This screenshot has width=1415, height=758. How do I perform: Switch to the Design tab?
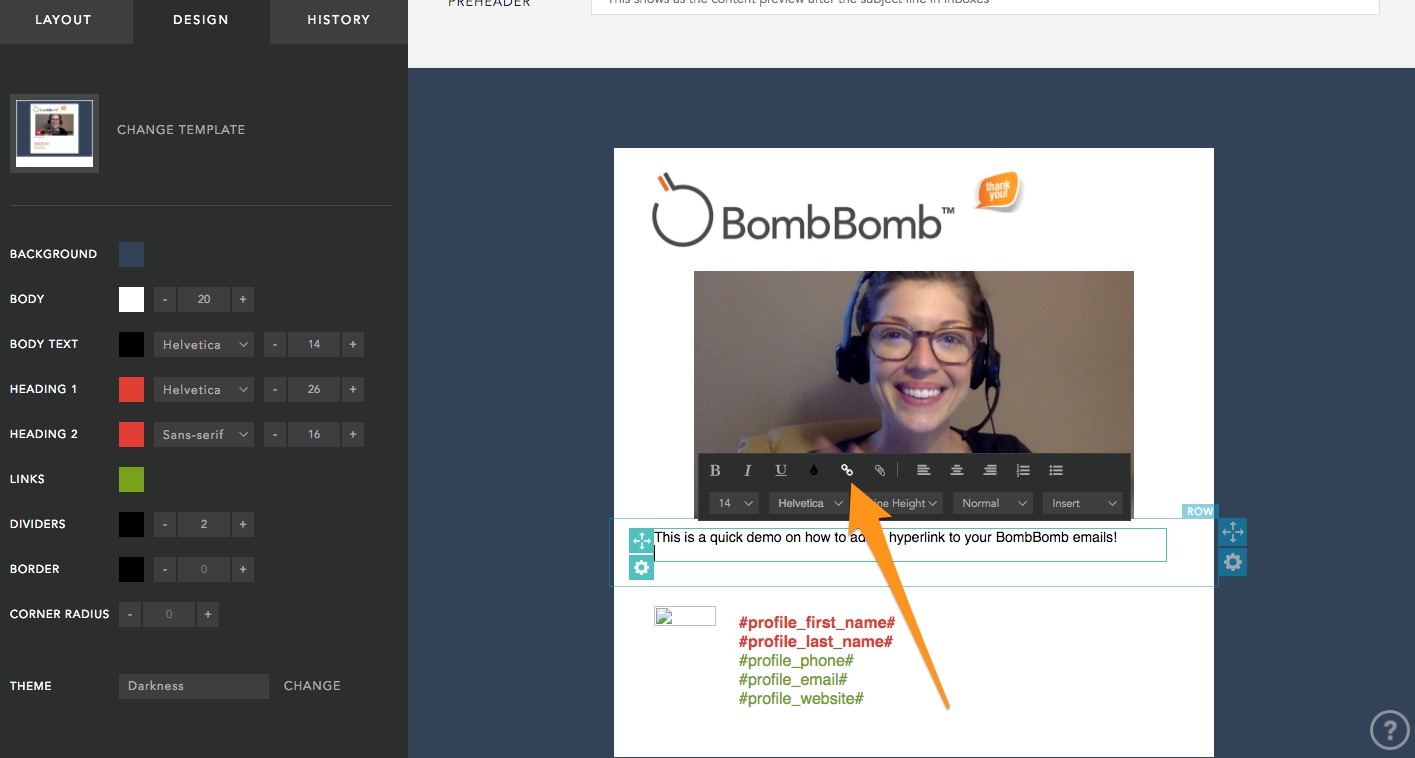click(201, 20)
